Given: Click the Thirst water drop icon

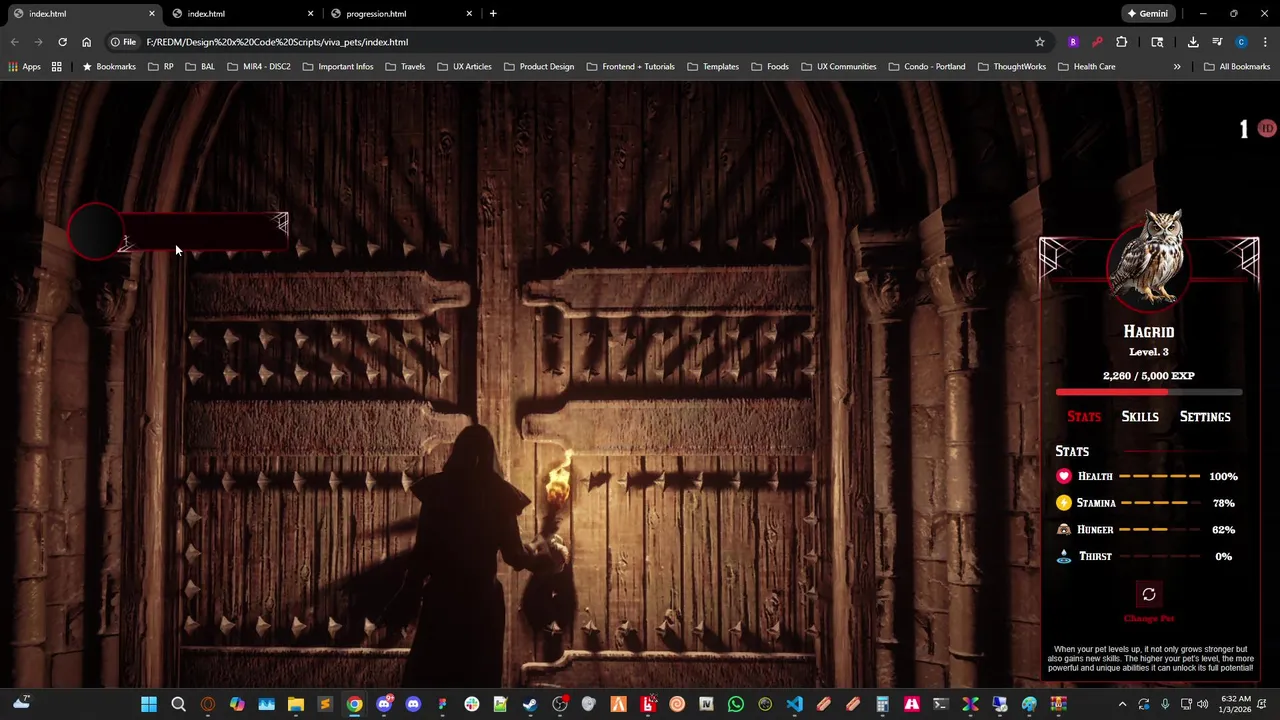Looking at the screenshot, I should click(x=1064, y=557).
